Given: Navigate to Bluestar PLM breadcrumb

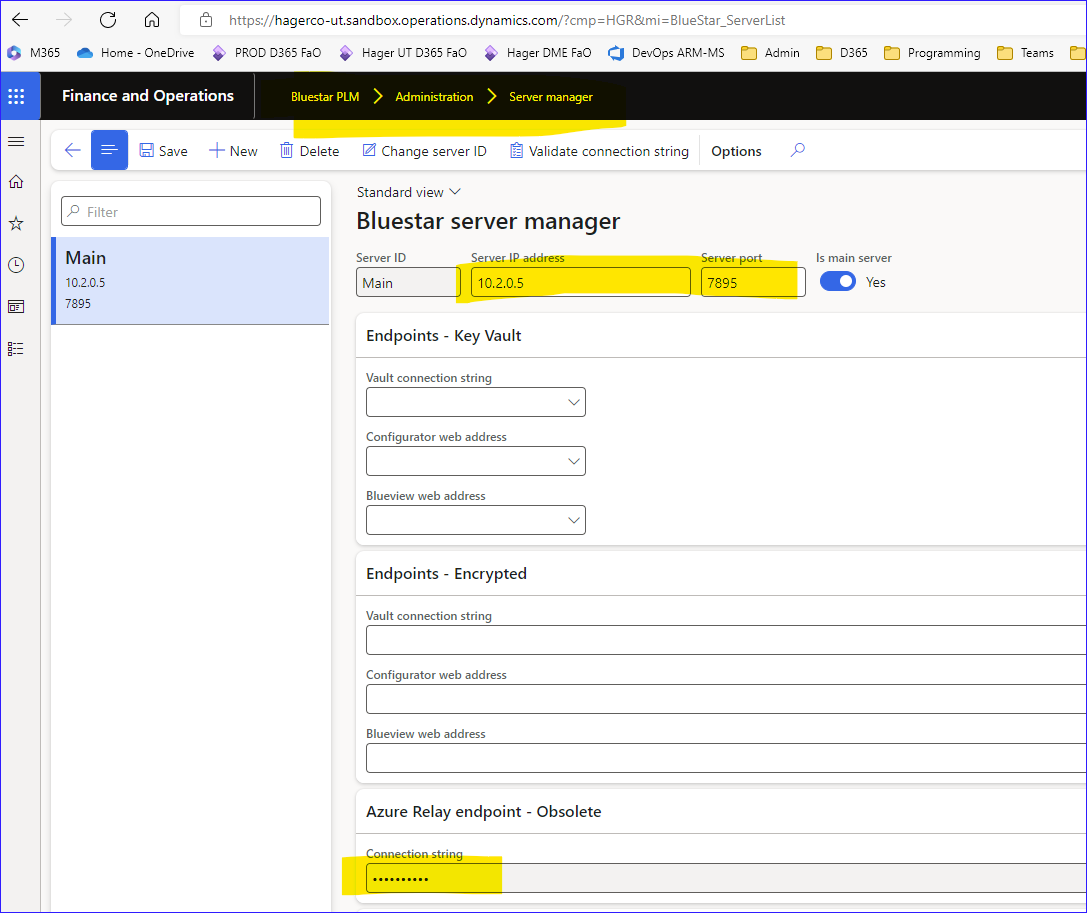Looking at the screenshot, I should (x=325, y=97).
